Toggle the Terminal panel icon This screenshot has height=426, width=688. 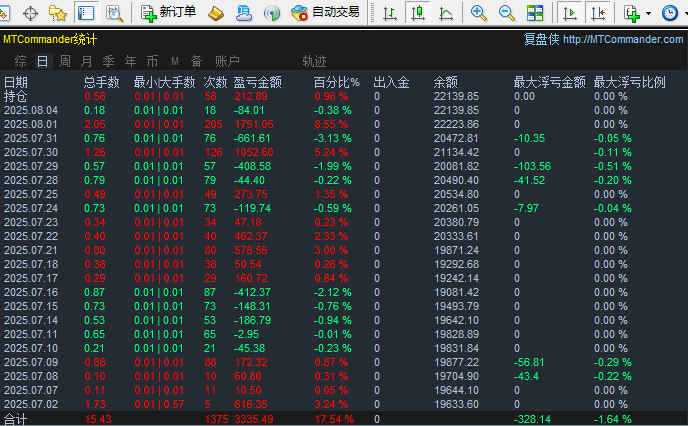(x=86, y=13)
